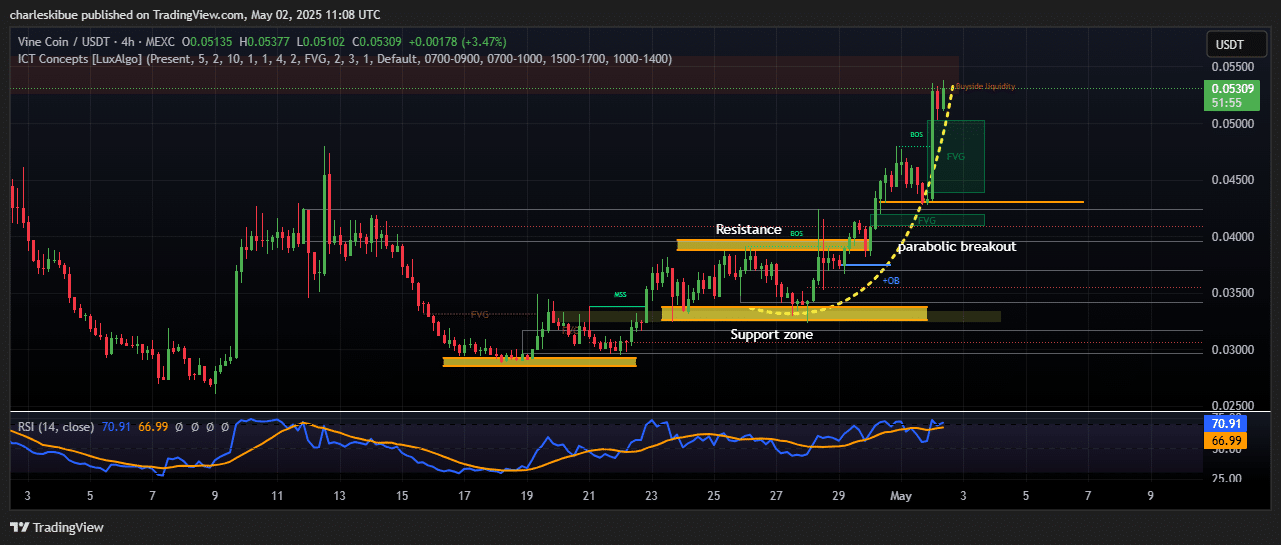Image resolution: width=1281 pixels, height=545 pixels.
Task: Click the large FVG box near 0.05000
Action: [x=956, y=157]
